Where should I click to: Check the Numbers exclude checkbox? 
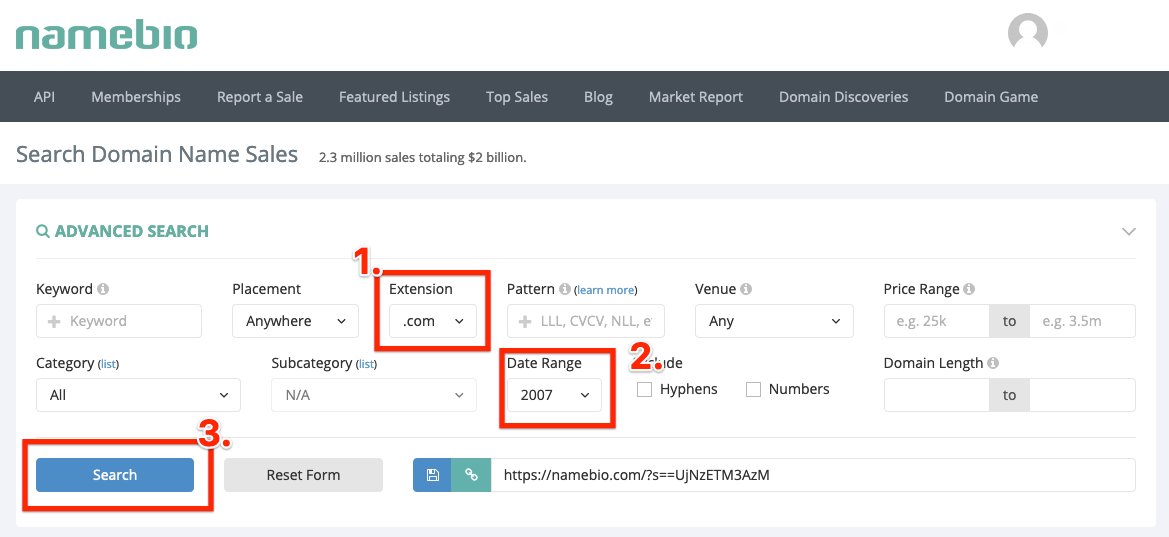point(754,389)
